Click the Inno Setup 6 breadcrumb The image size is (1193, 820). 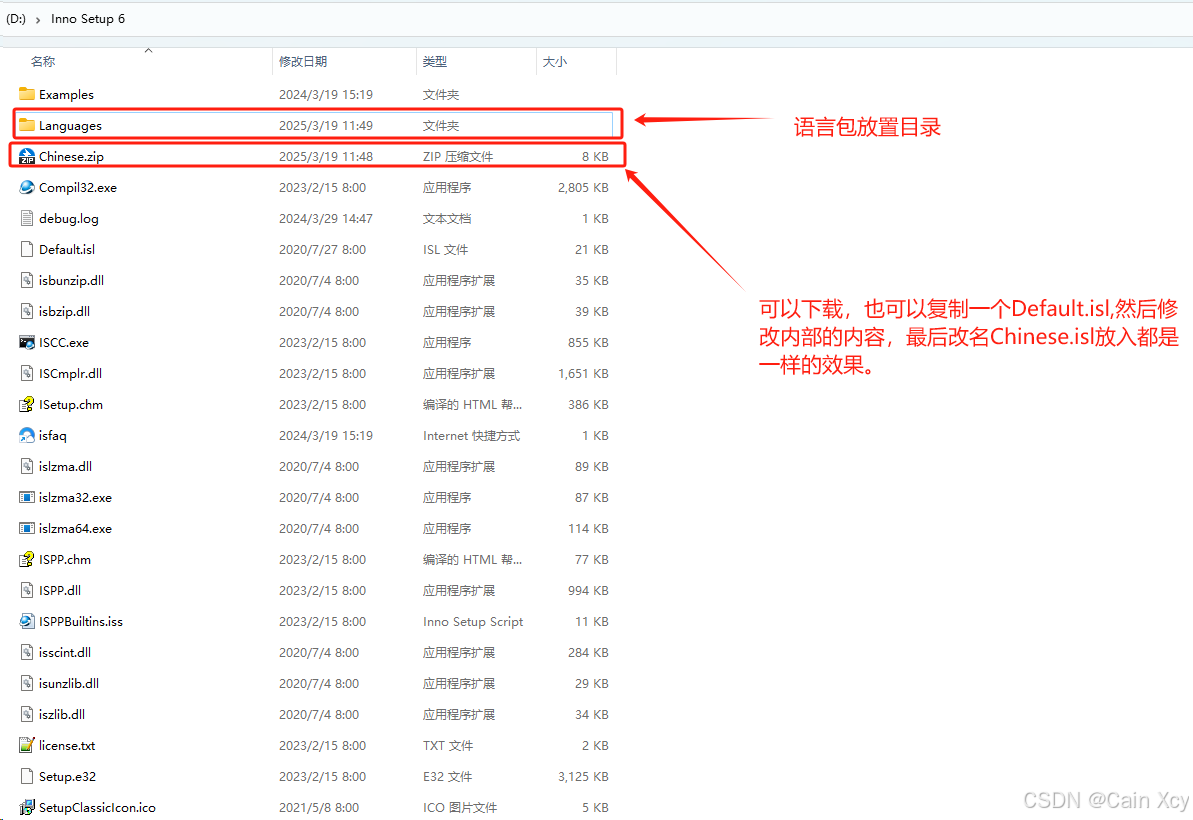[87, 19]
